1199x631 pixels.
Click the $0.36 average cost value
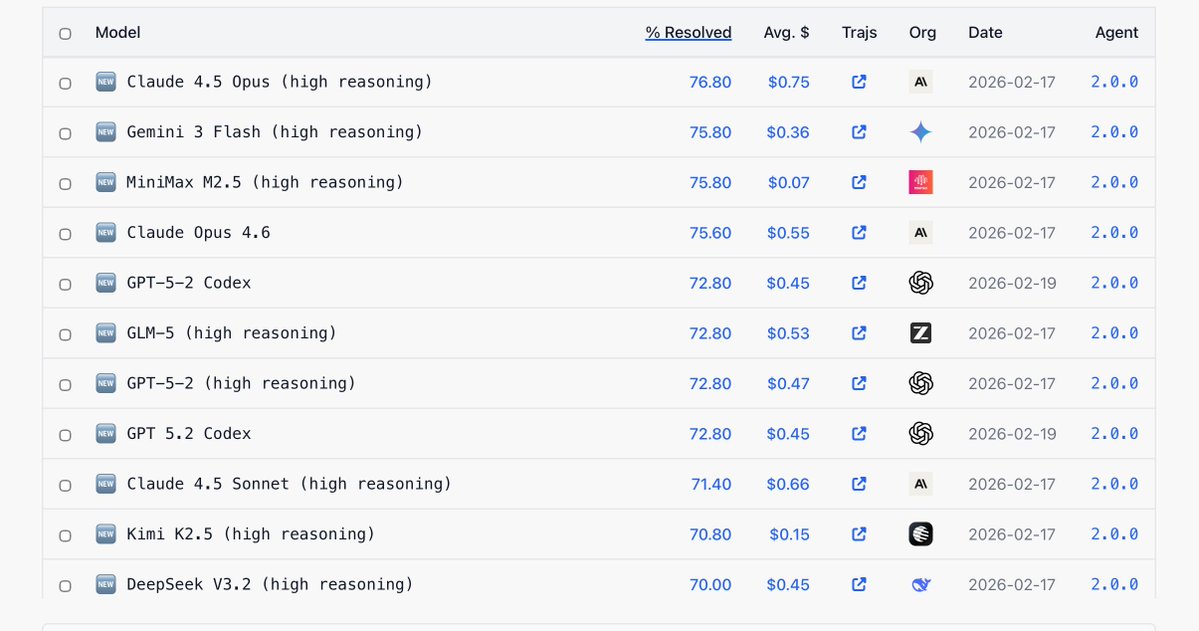pyautogui.click(x=788, y=132)
